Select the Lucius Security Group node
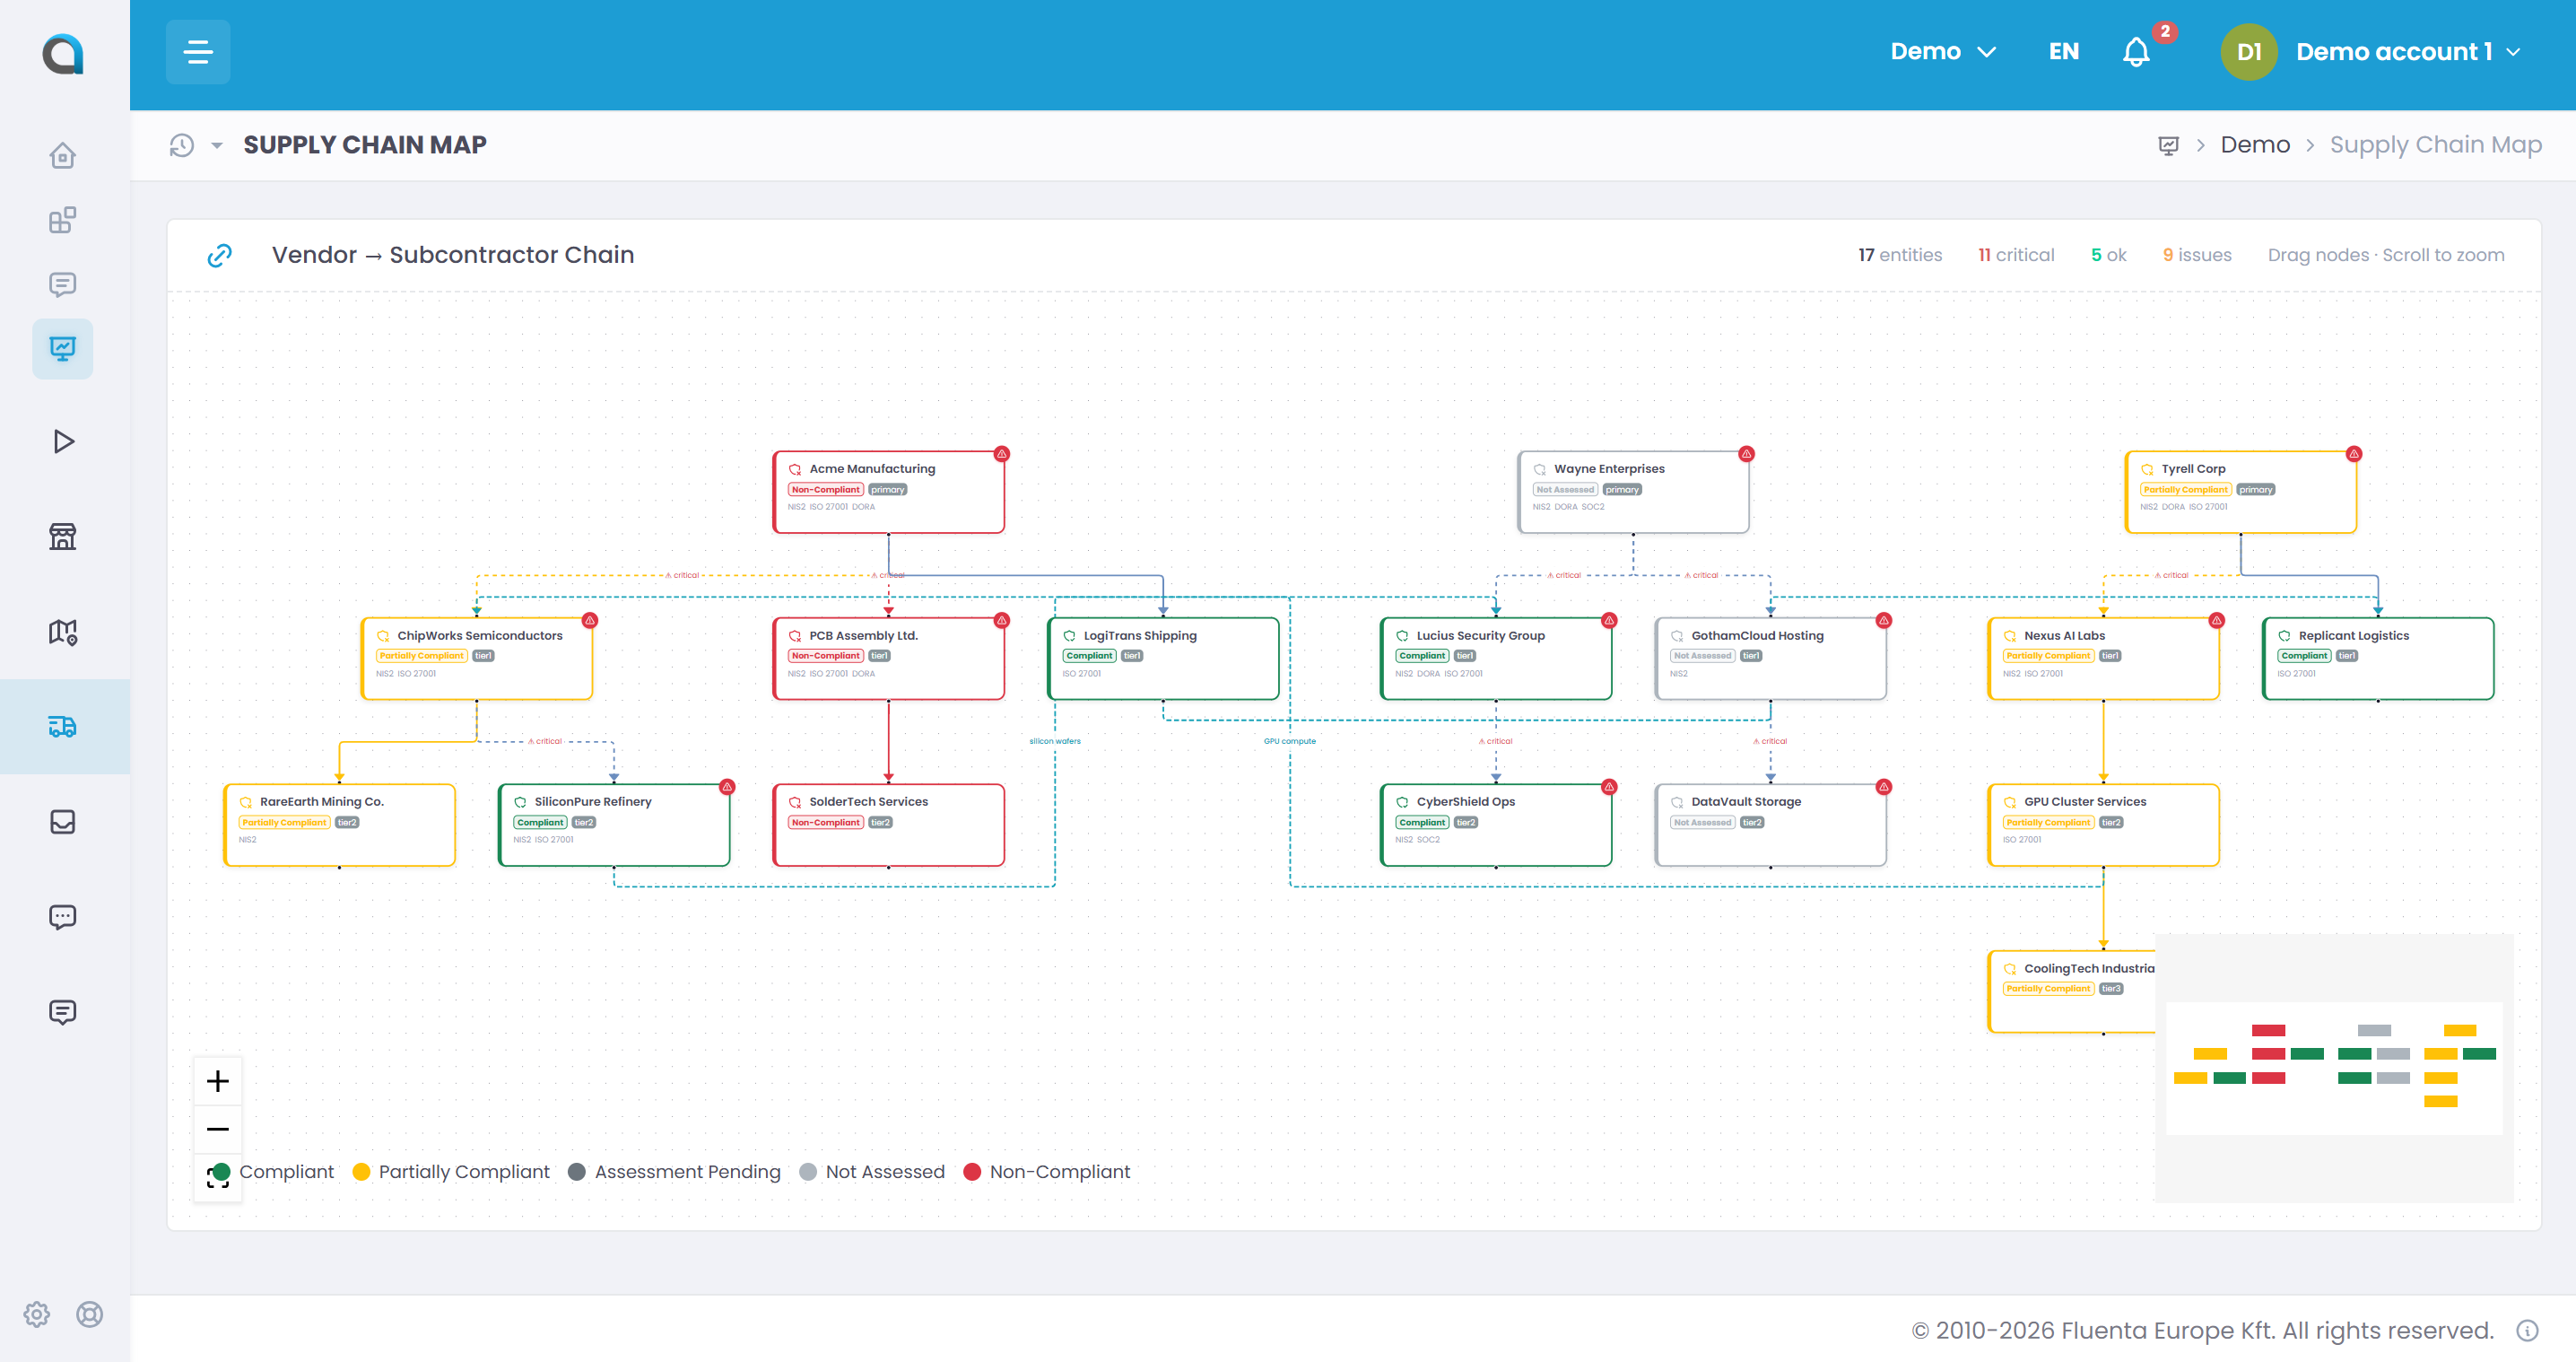 tap(1496, 658)
